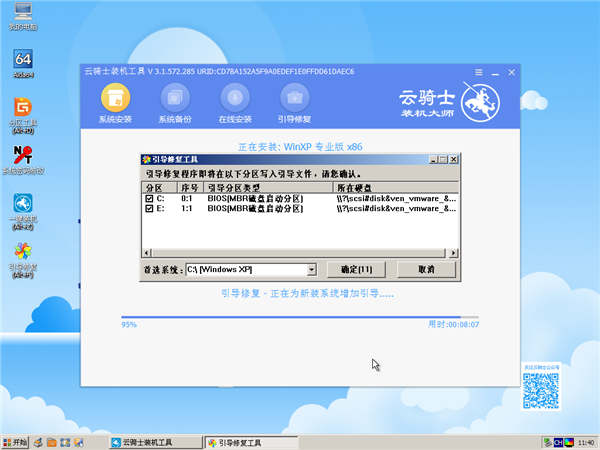
Task: Click the CH input language tray icon
Action: (559, 443)
